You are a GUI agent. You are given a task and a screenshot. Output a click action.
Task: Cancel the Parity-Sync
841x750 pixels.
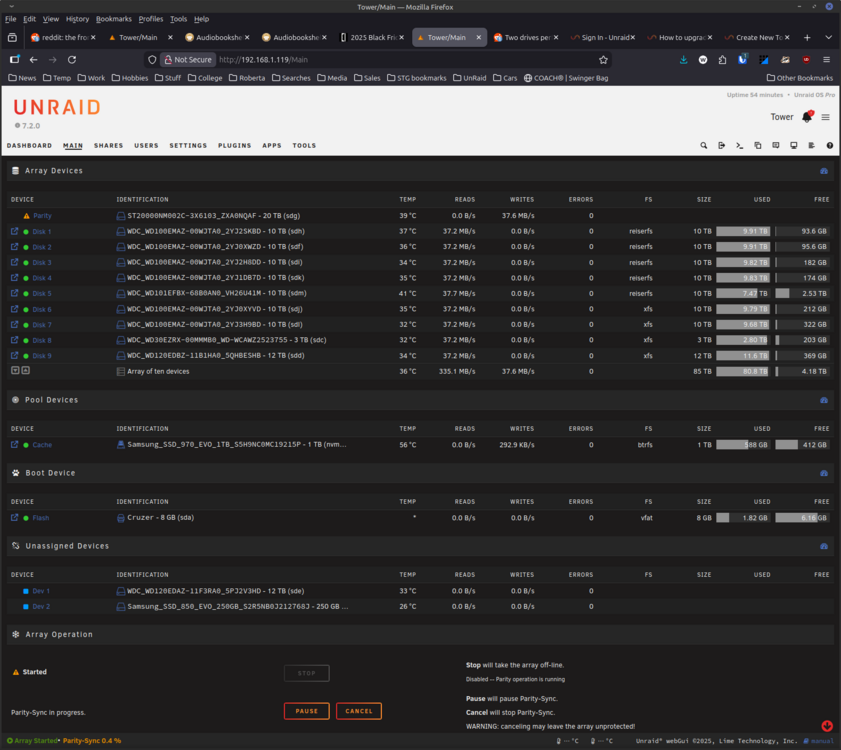coord(359,711)
